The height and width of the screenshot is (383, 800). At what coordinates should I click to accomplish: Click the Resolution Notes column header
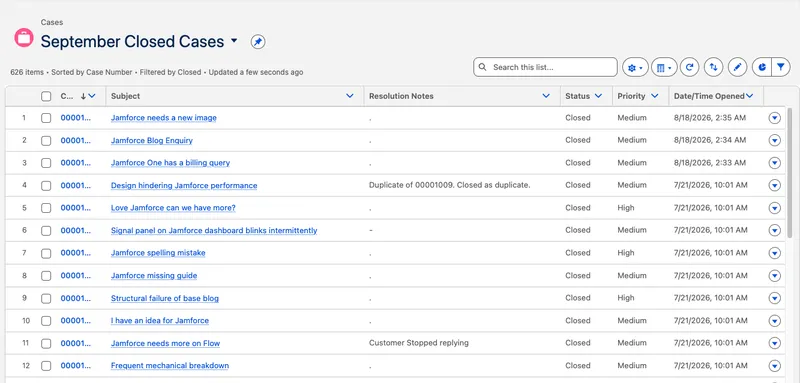[401, 96]
